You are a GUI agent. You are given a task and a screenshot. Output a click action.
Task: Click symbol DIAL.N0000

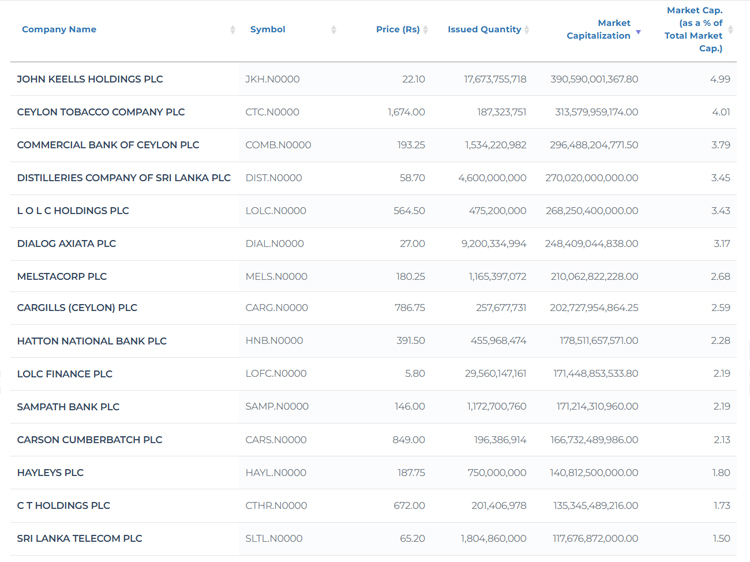[274, 243]
